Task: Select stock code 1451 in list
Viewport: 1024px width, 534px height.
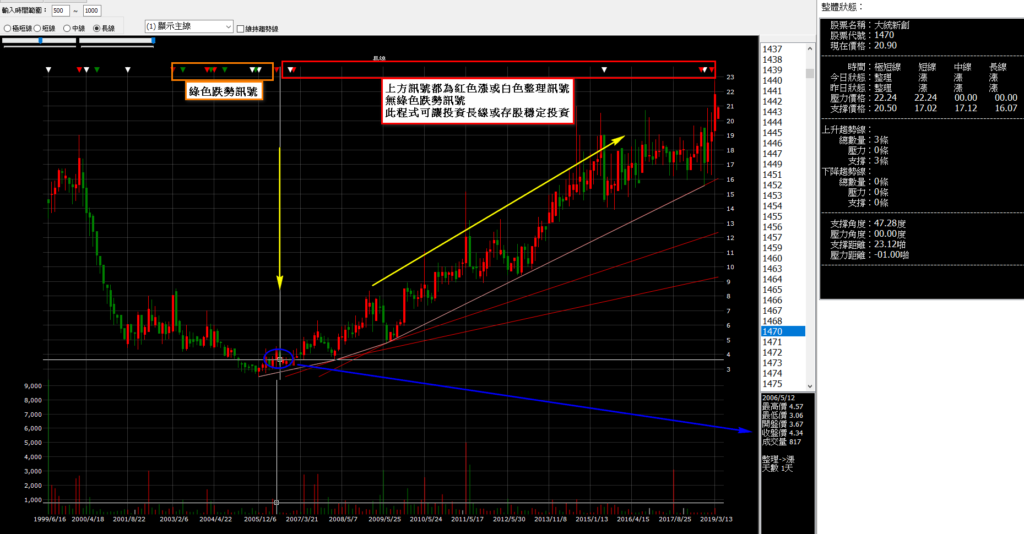Action: pyautogui.click(x=782, y=174)
